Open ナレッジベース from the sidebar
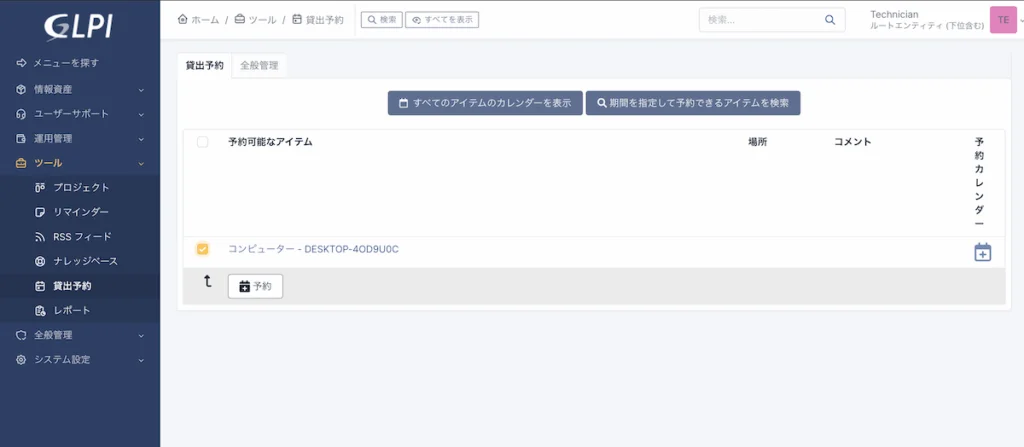 85,261
